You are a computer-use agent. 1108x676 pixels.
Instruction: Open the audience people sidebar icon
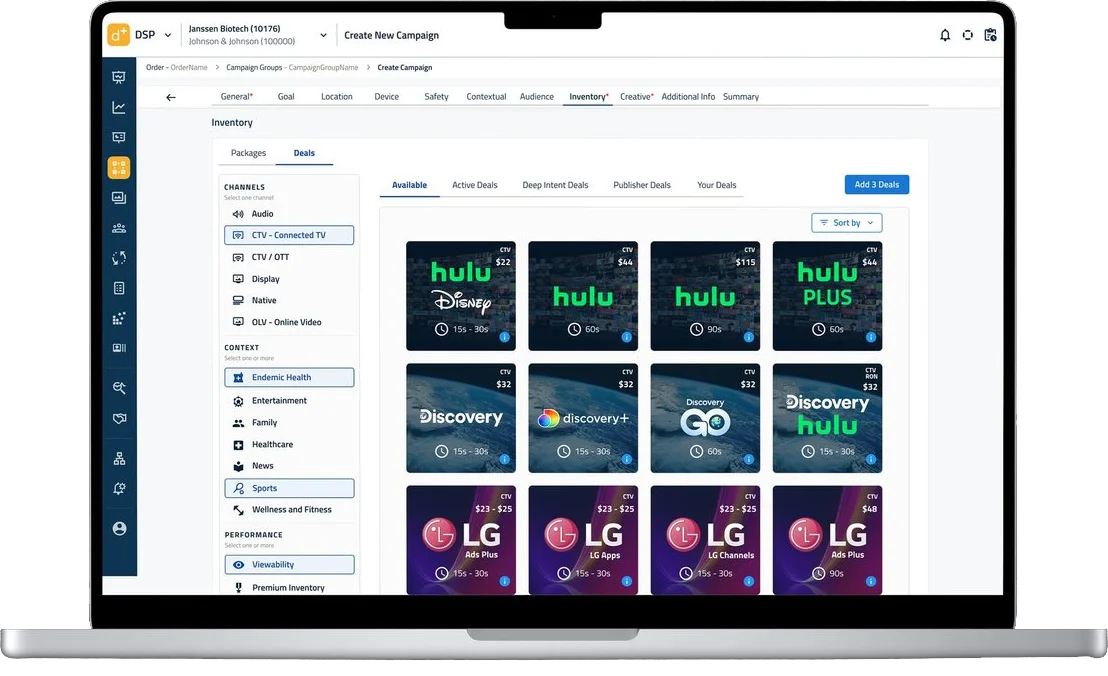click(x=119, y=227)
